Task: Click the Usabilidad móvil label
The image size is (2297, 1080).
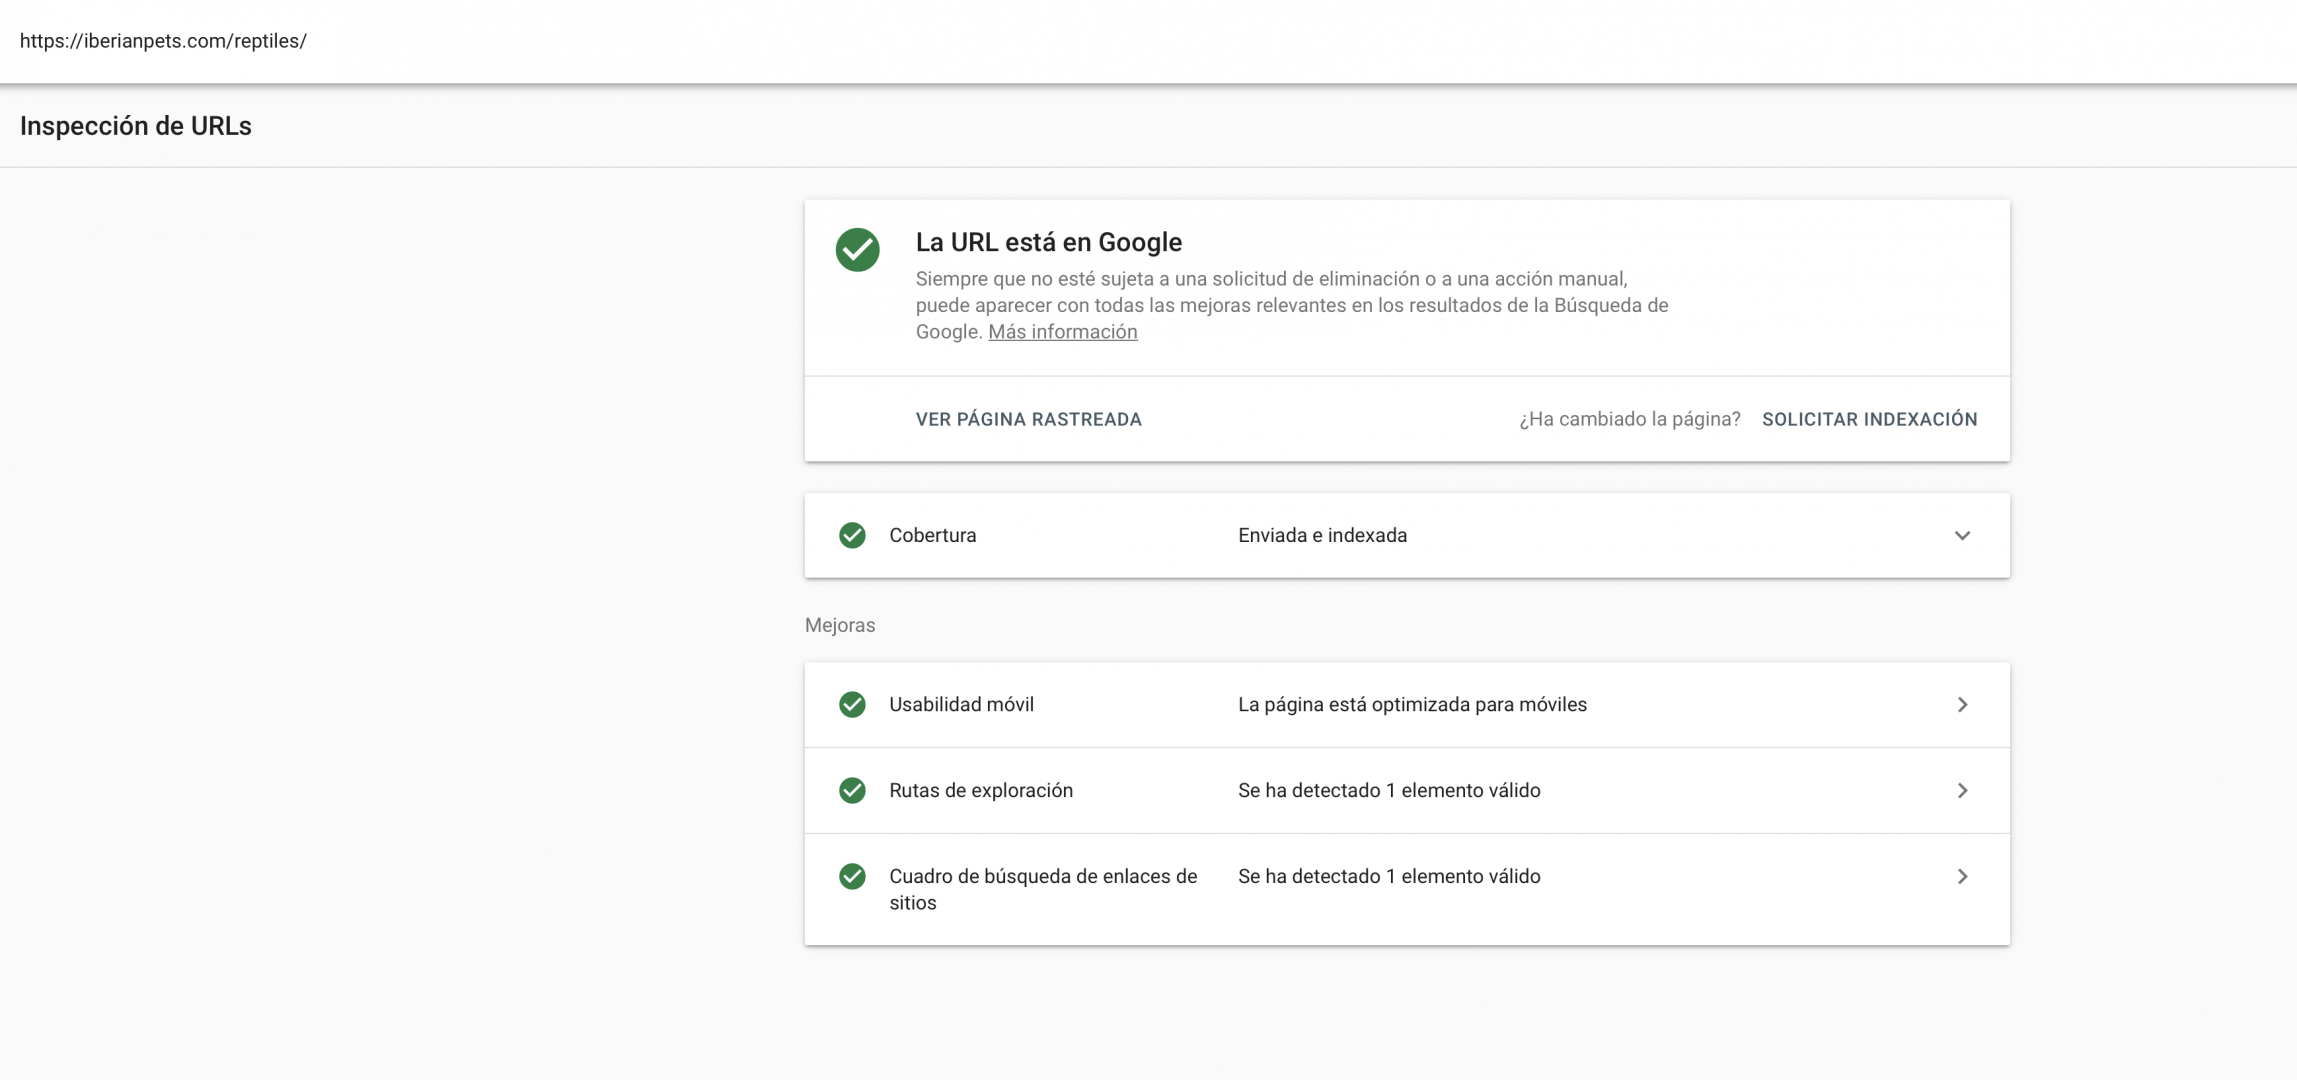Action: (x=961, y=705)
